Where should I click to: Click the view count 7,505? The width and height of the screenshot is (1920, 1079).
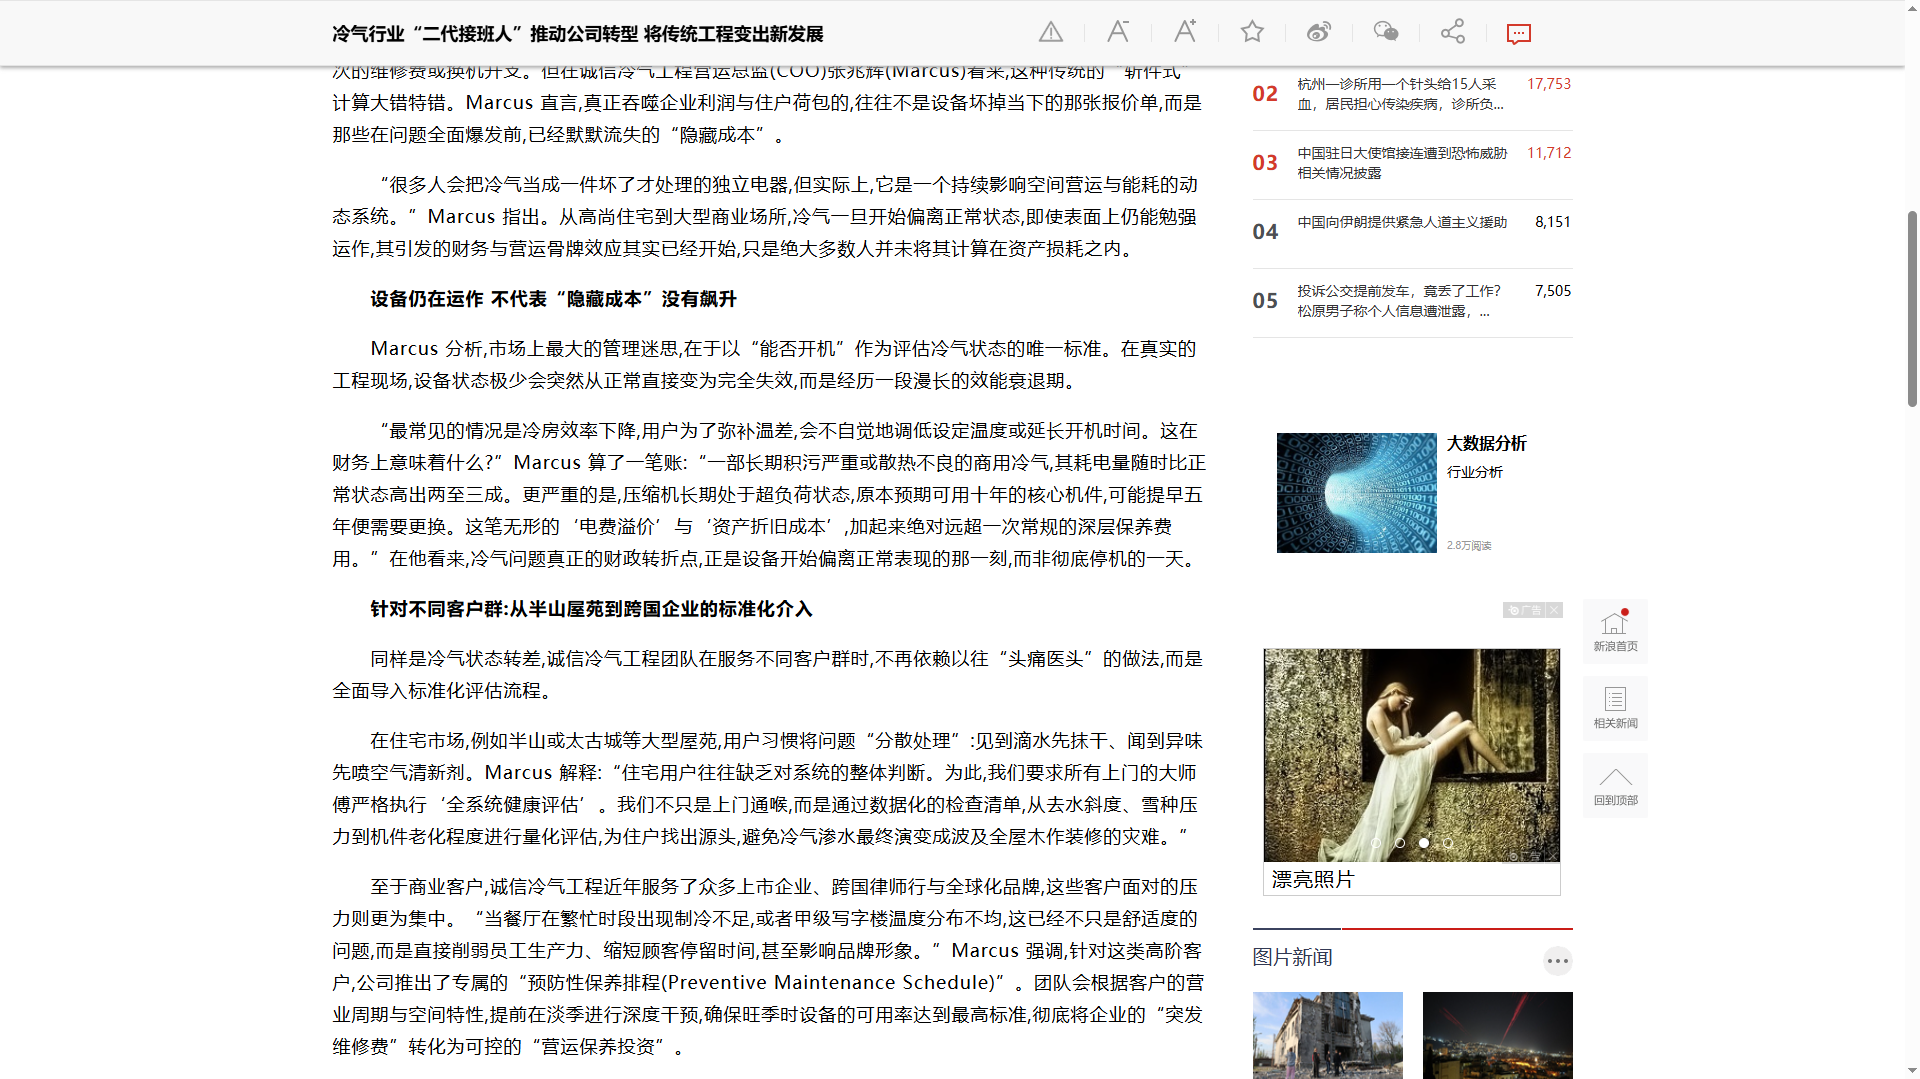[1553, 291]
